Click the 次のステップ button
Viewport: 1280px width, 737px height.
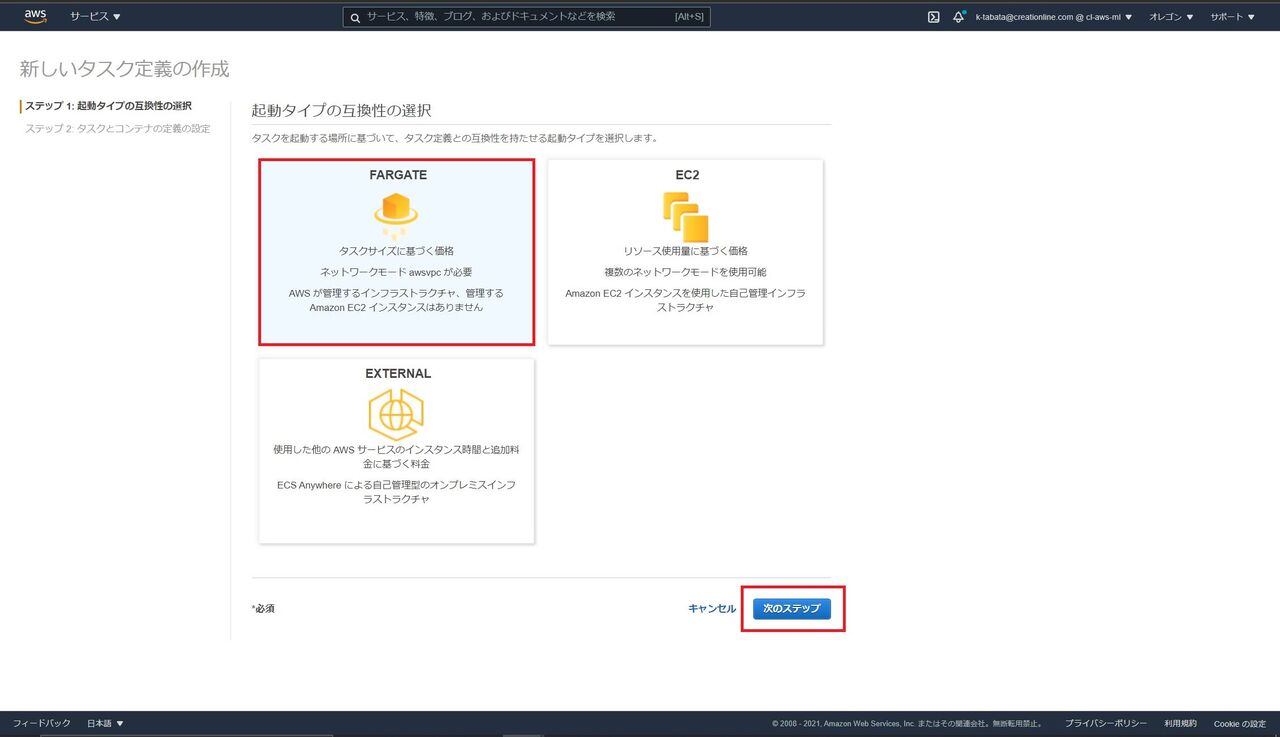[792, 608]
